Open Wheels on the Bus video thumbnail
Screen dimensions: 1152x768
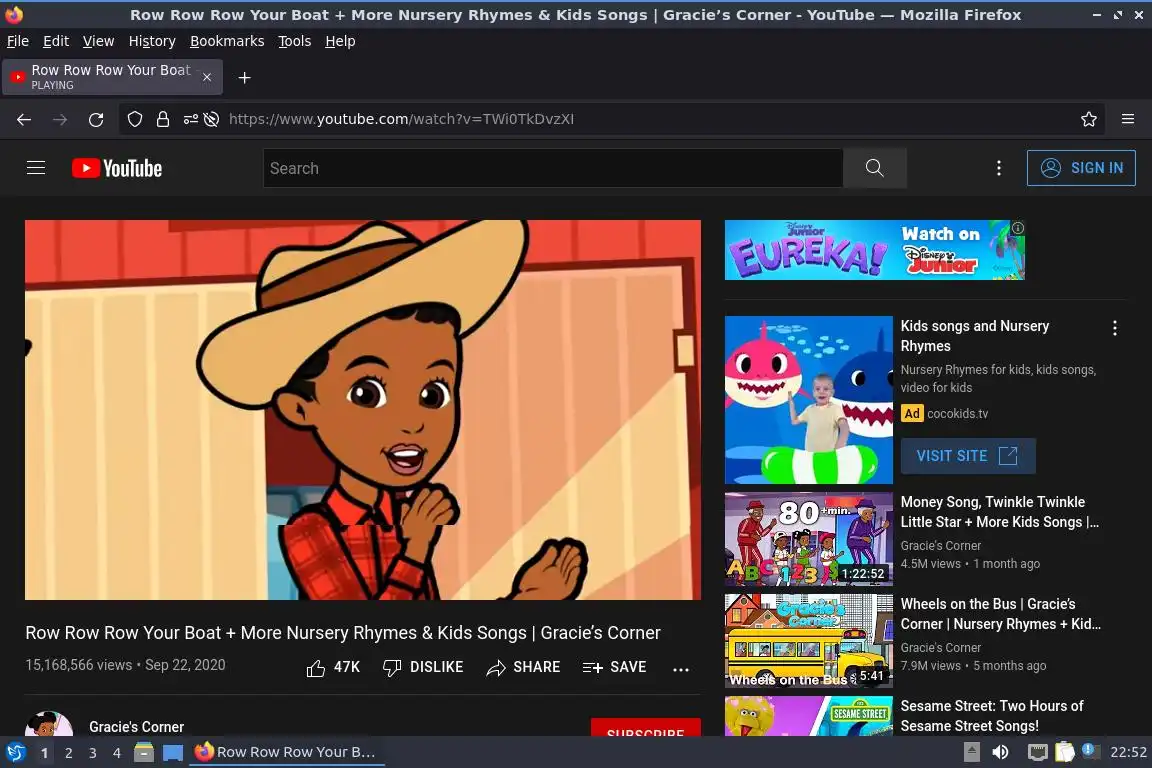point(809,641)
